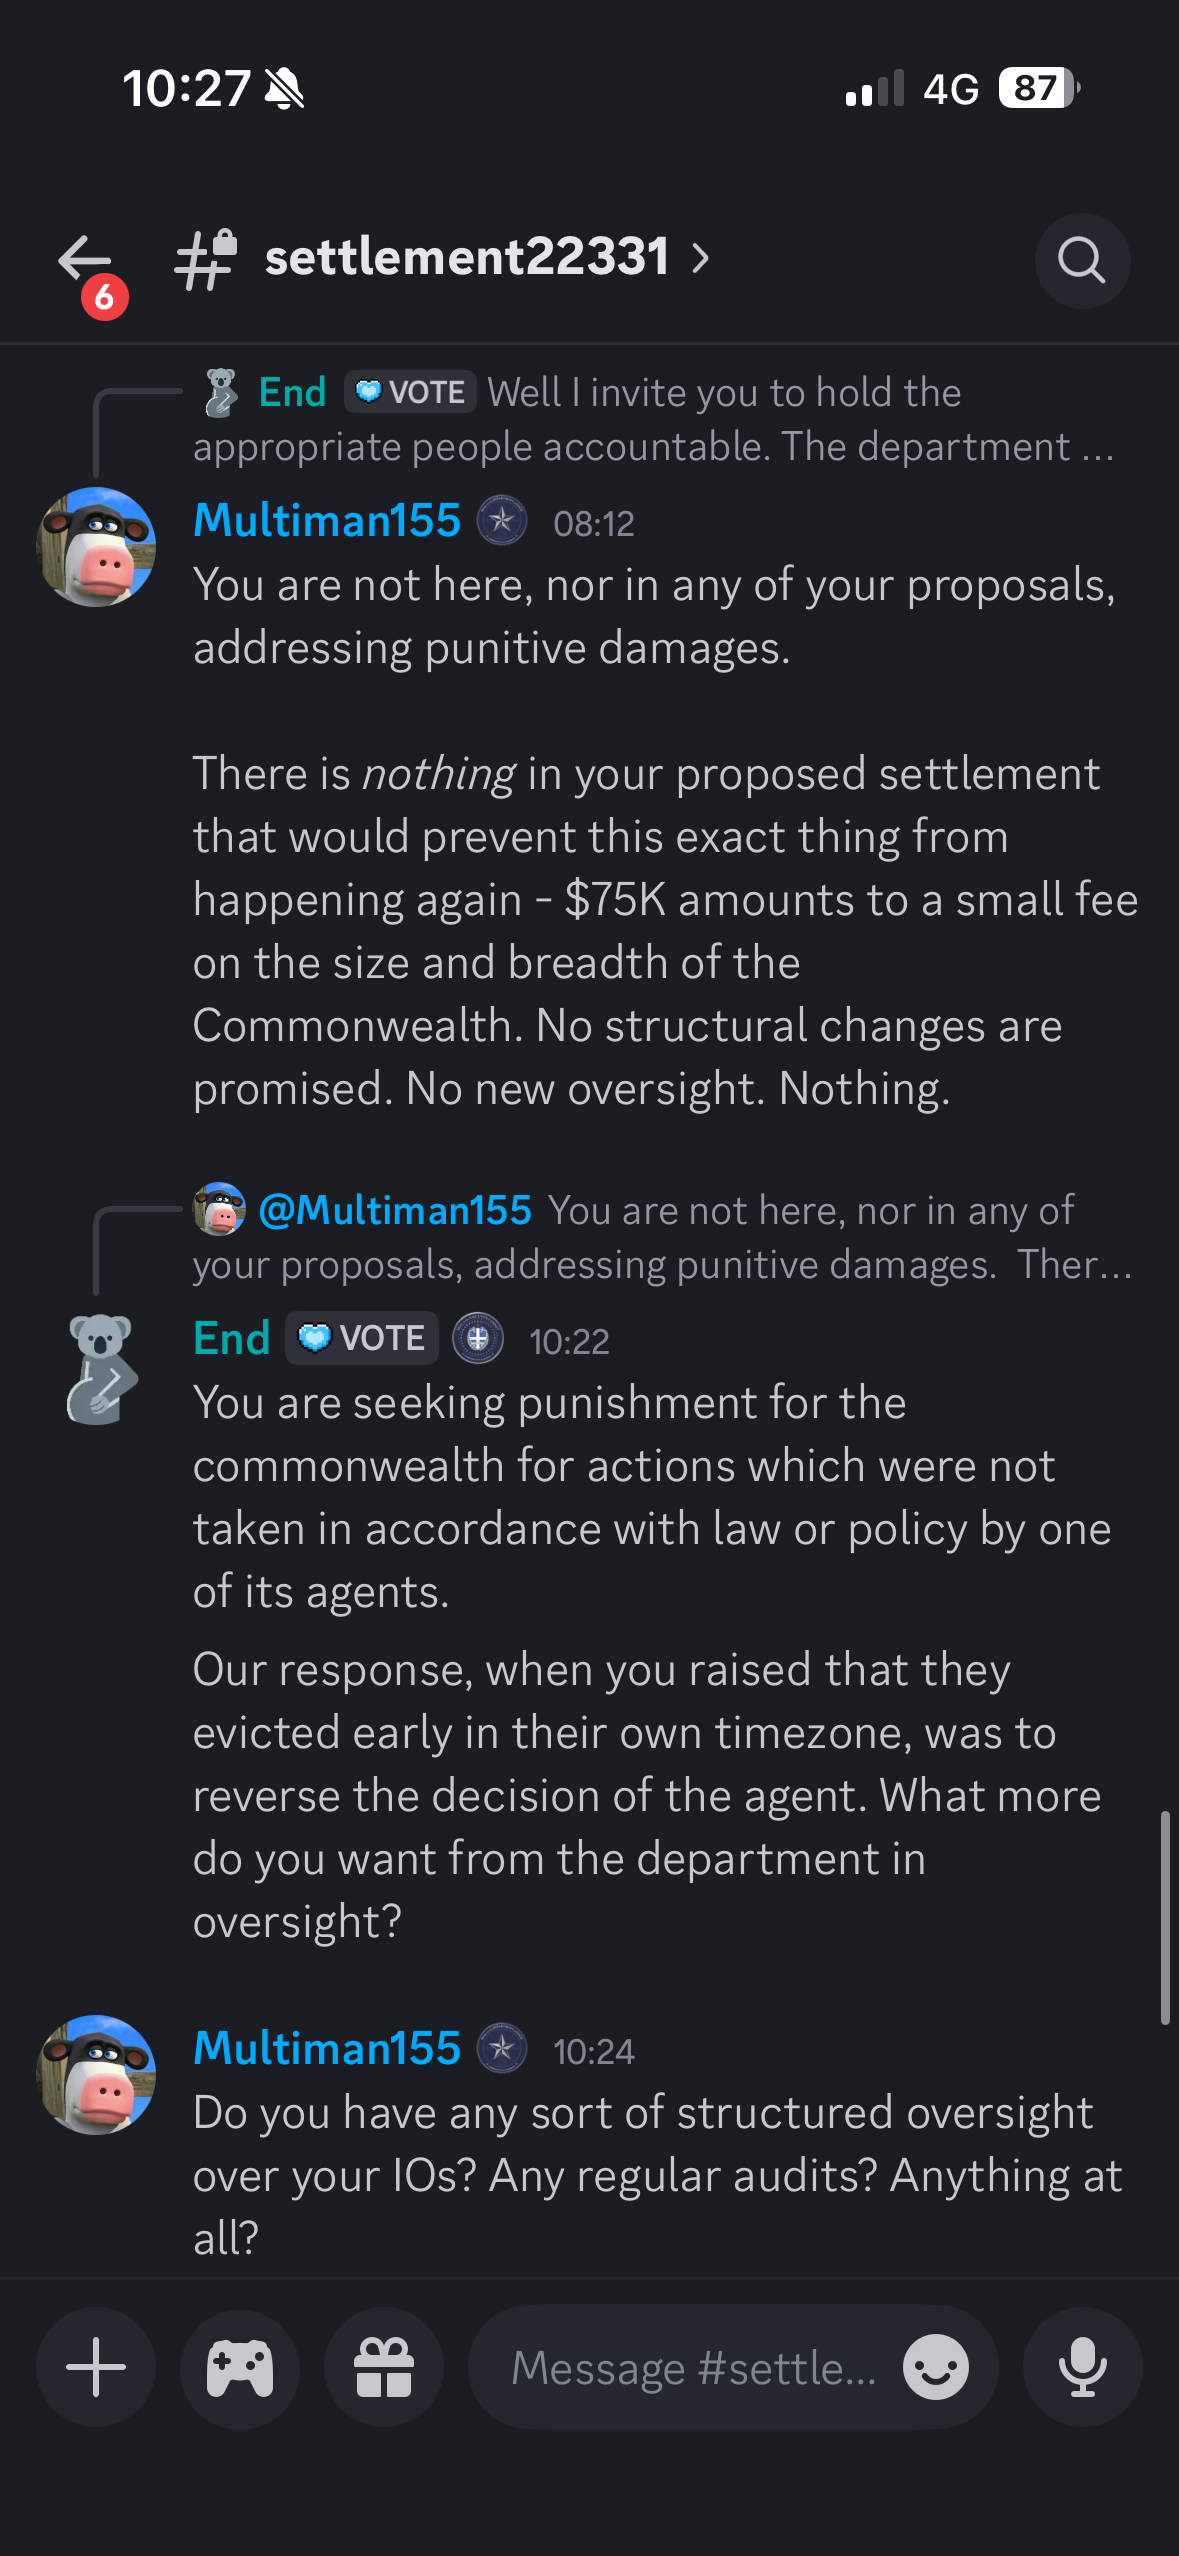Viewport: 1179px width, 2556px height.
Task: Open the game controller activities button
Action: [240, 2367]
